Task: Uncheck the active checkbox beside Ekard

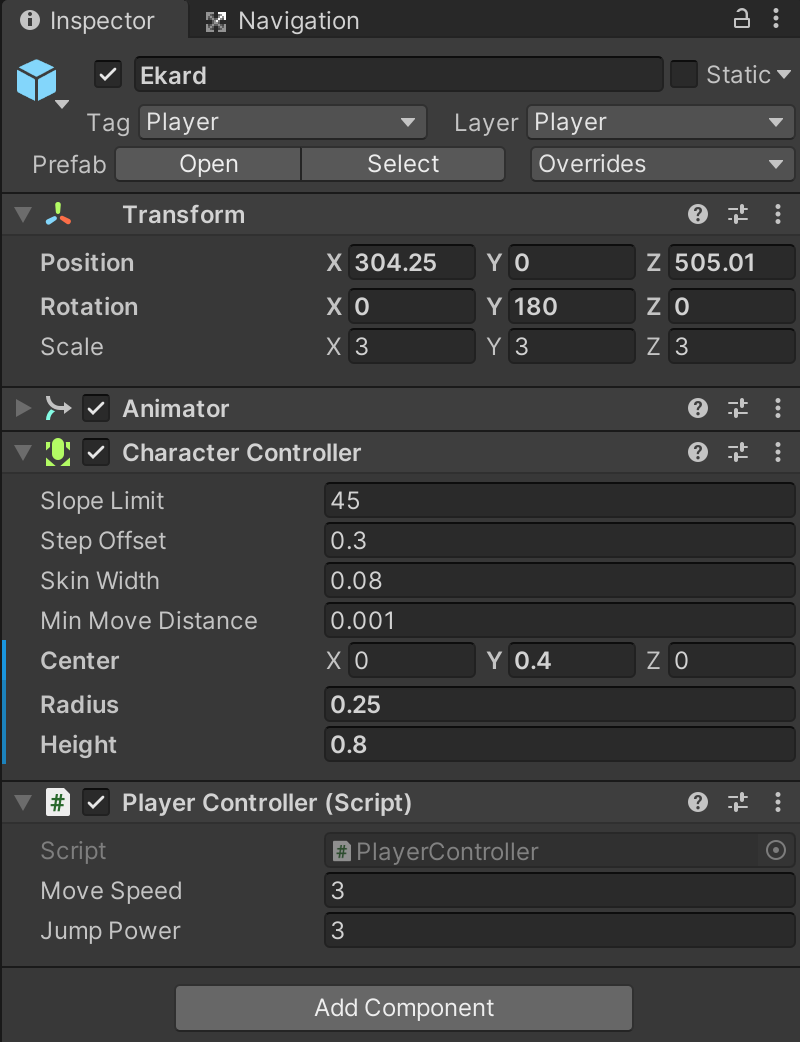Action: [x=107, y=74]
